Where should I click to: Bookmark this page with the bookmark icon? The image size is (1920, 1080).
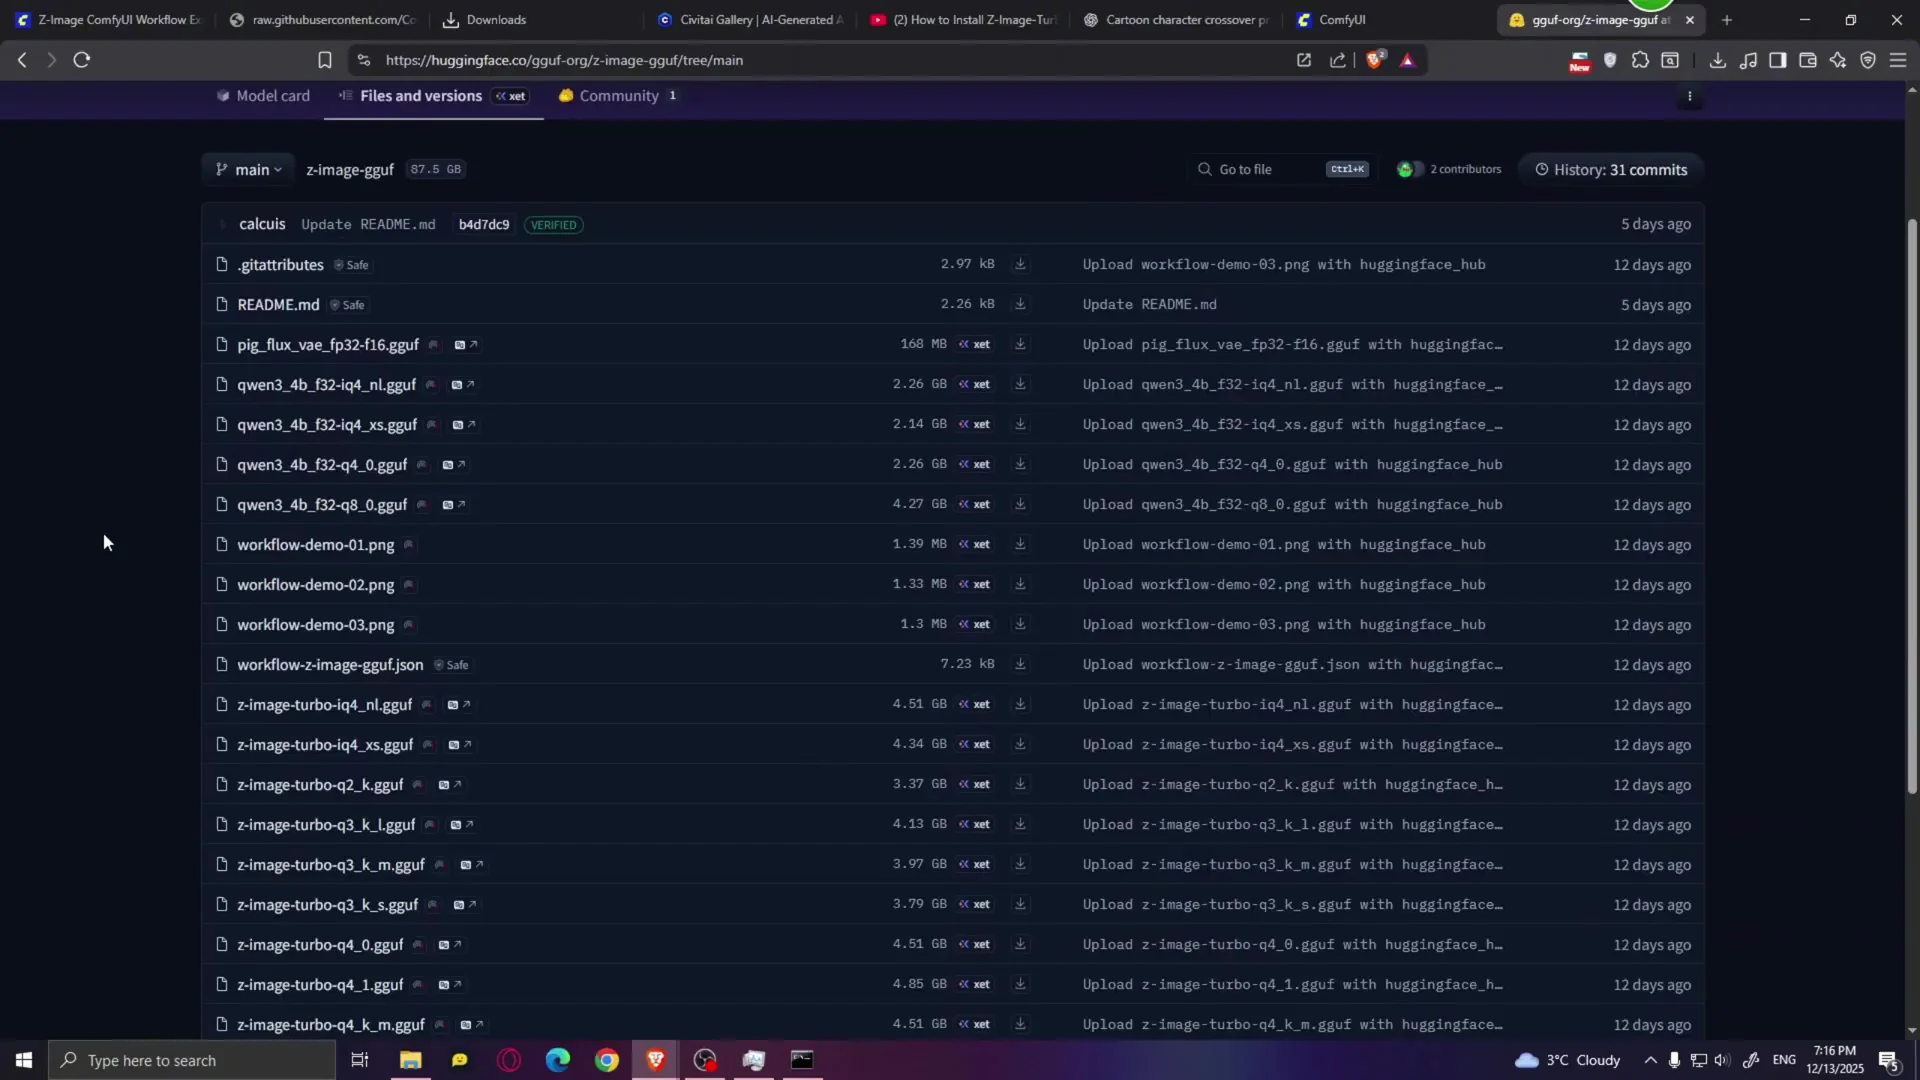[324, 60]
